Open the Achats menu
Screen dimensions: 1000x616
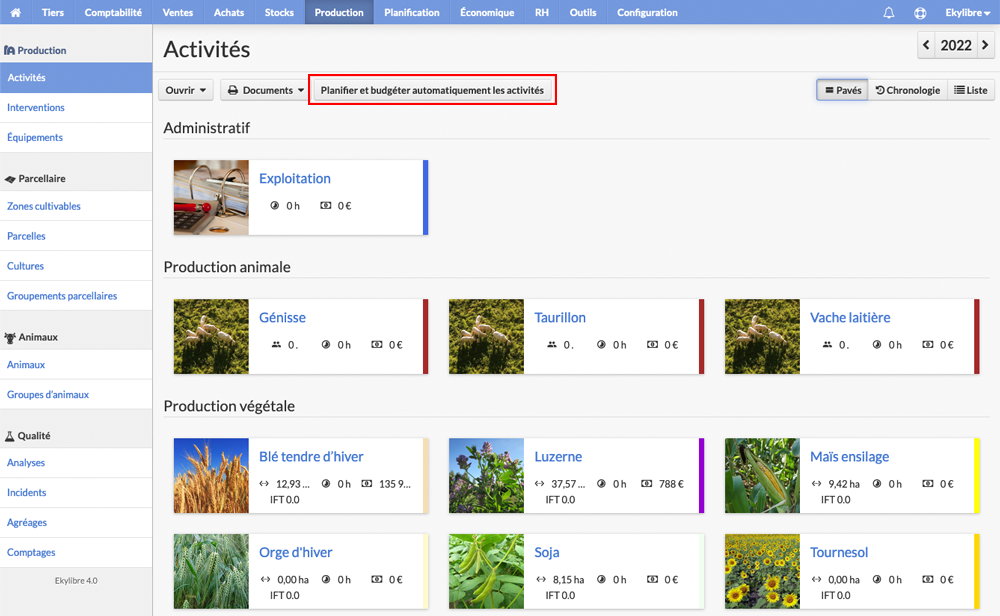point(229,12)
